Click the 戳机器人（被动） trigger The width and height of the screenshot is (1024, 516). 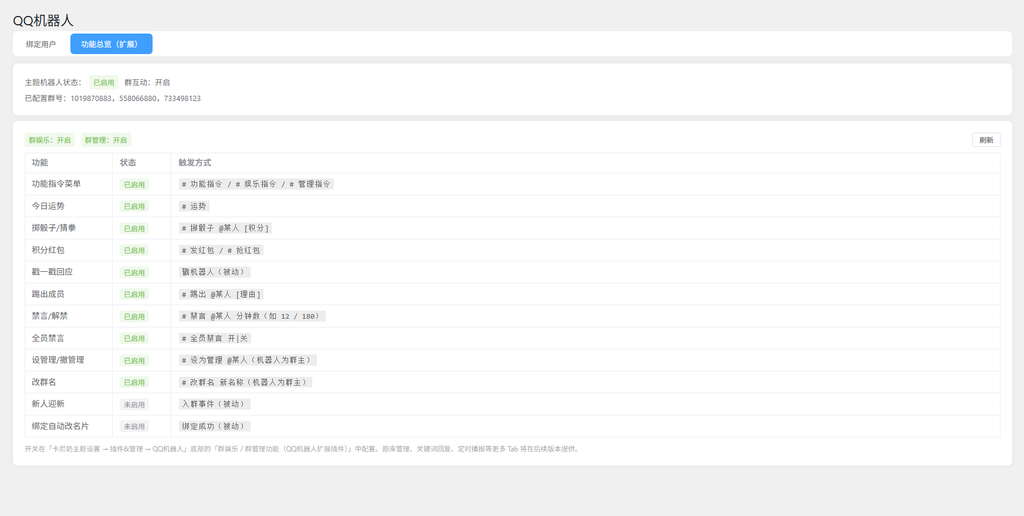pos(214,272)
